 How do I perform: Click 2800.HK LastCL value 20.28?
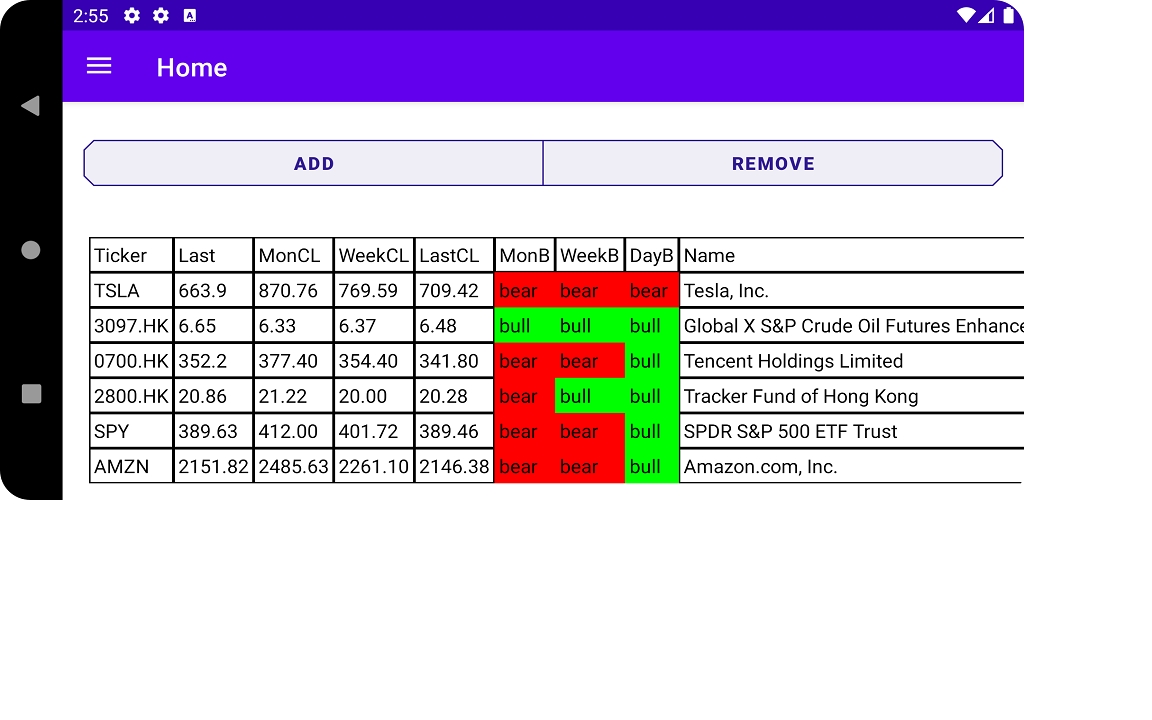click(x=454, y=397)
